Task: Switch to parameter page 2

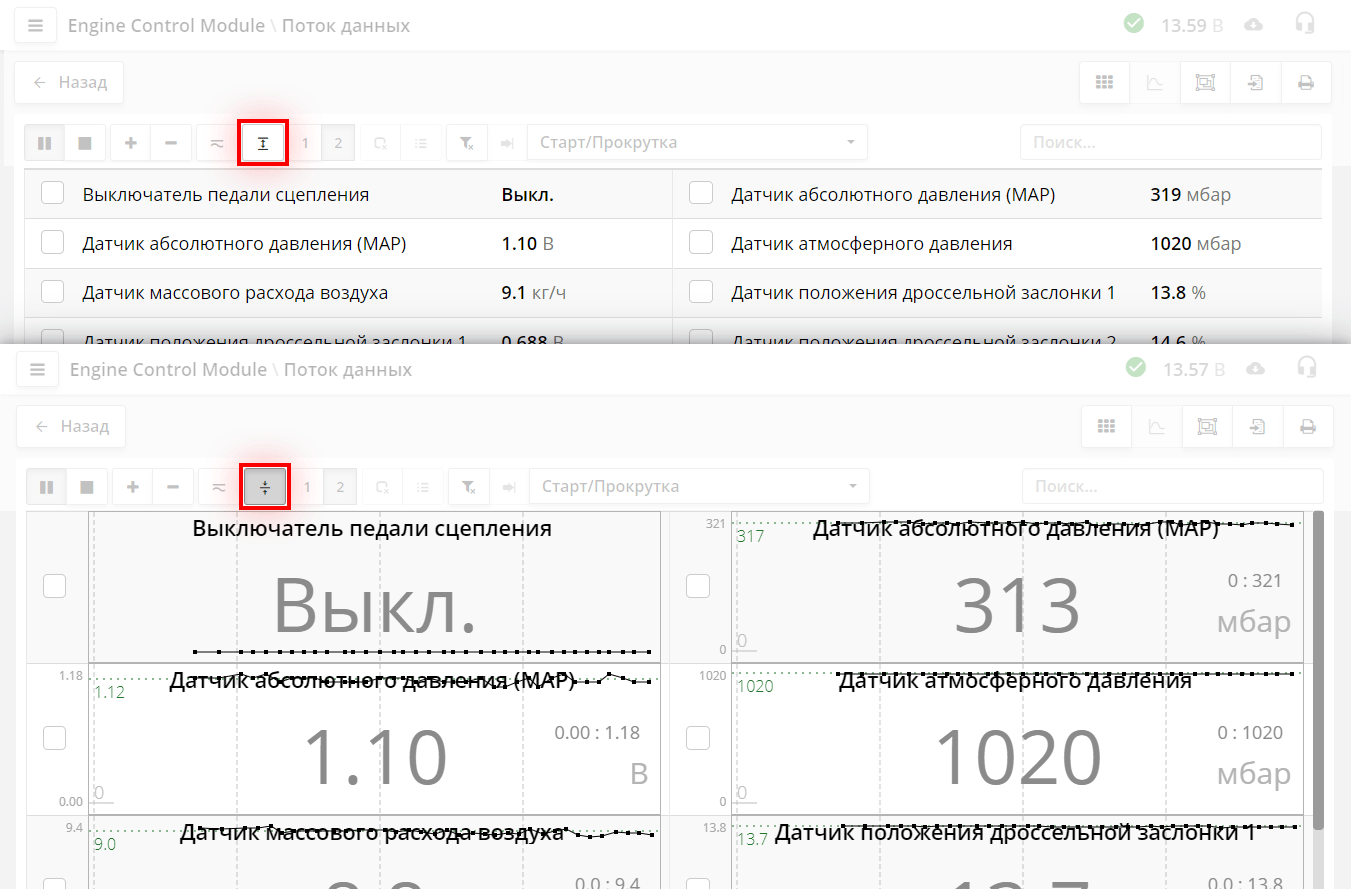Action: coord(338,142)
